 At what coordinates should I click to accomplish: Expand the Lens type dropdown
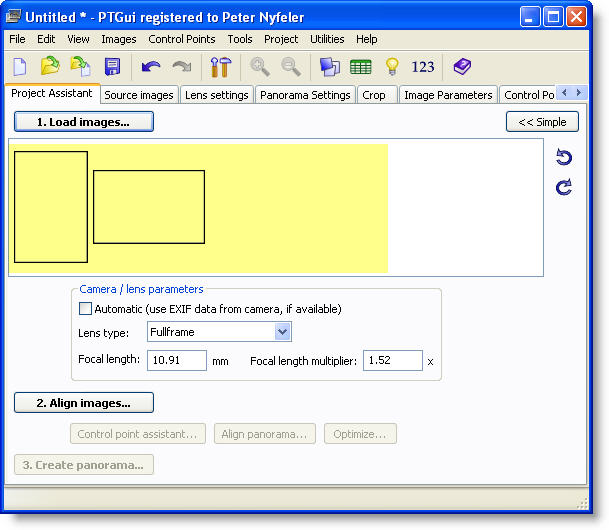[282, 332]
